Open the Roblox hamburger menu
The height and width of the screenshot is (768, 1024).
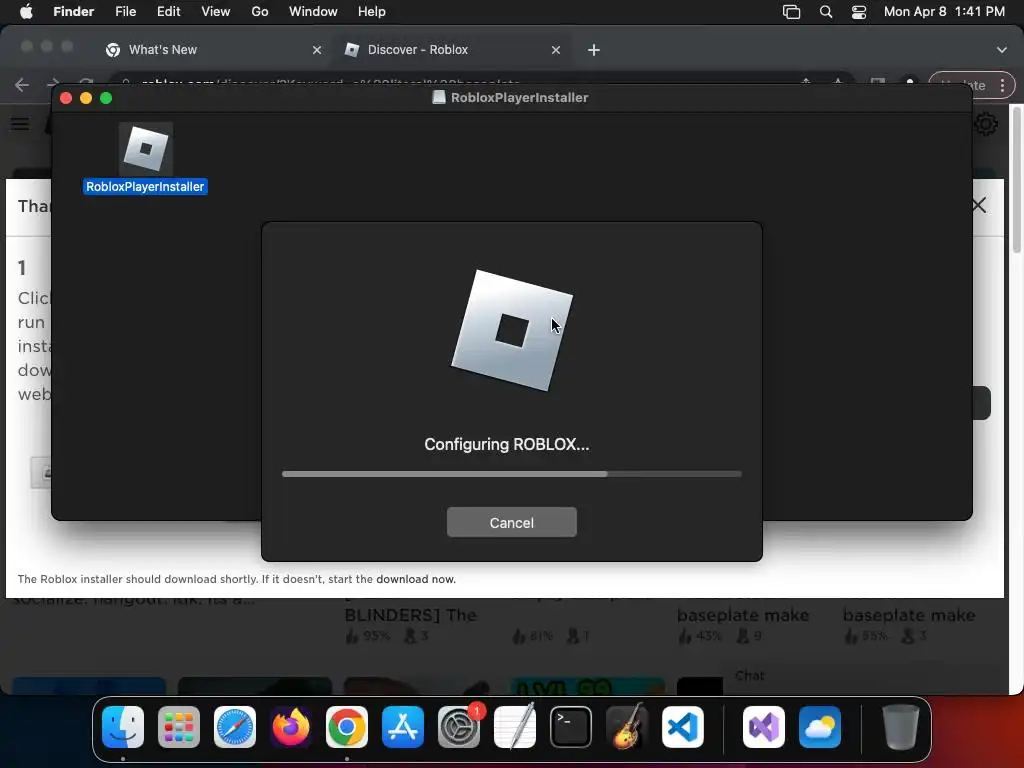click(20, 123)
